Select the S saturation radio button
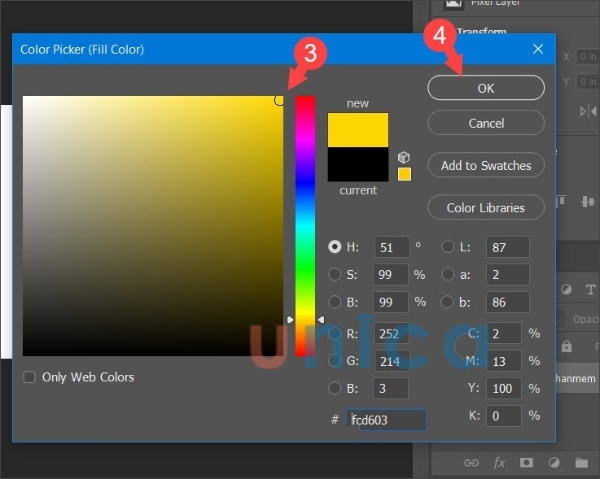The height and width of the screenshot is (479, 600). pyautogui.click(x=334, y=274)
